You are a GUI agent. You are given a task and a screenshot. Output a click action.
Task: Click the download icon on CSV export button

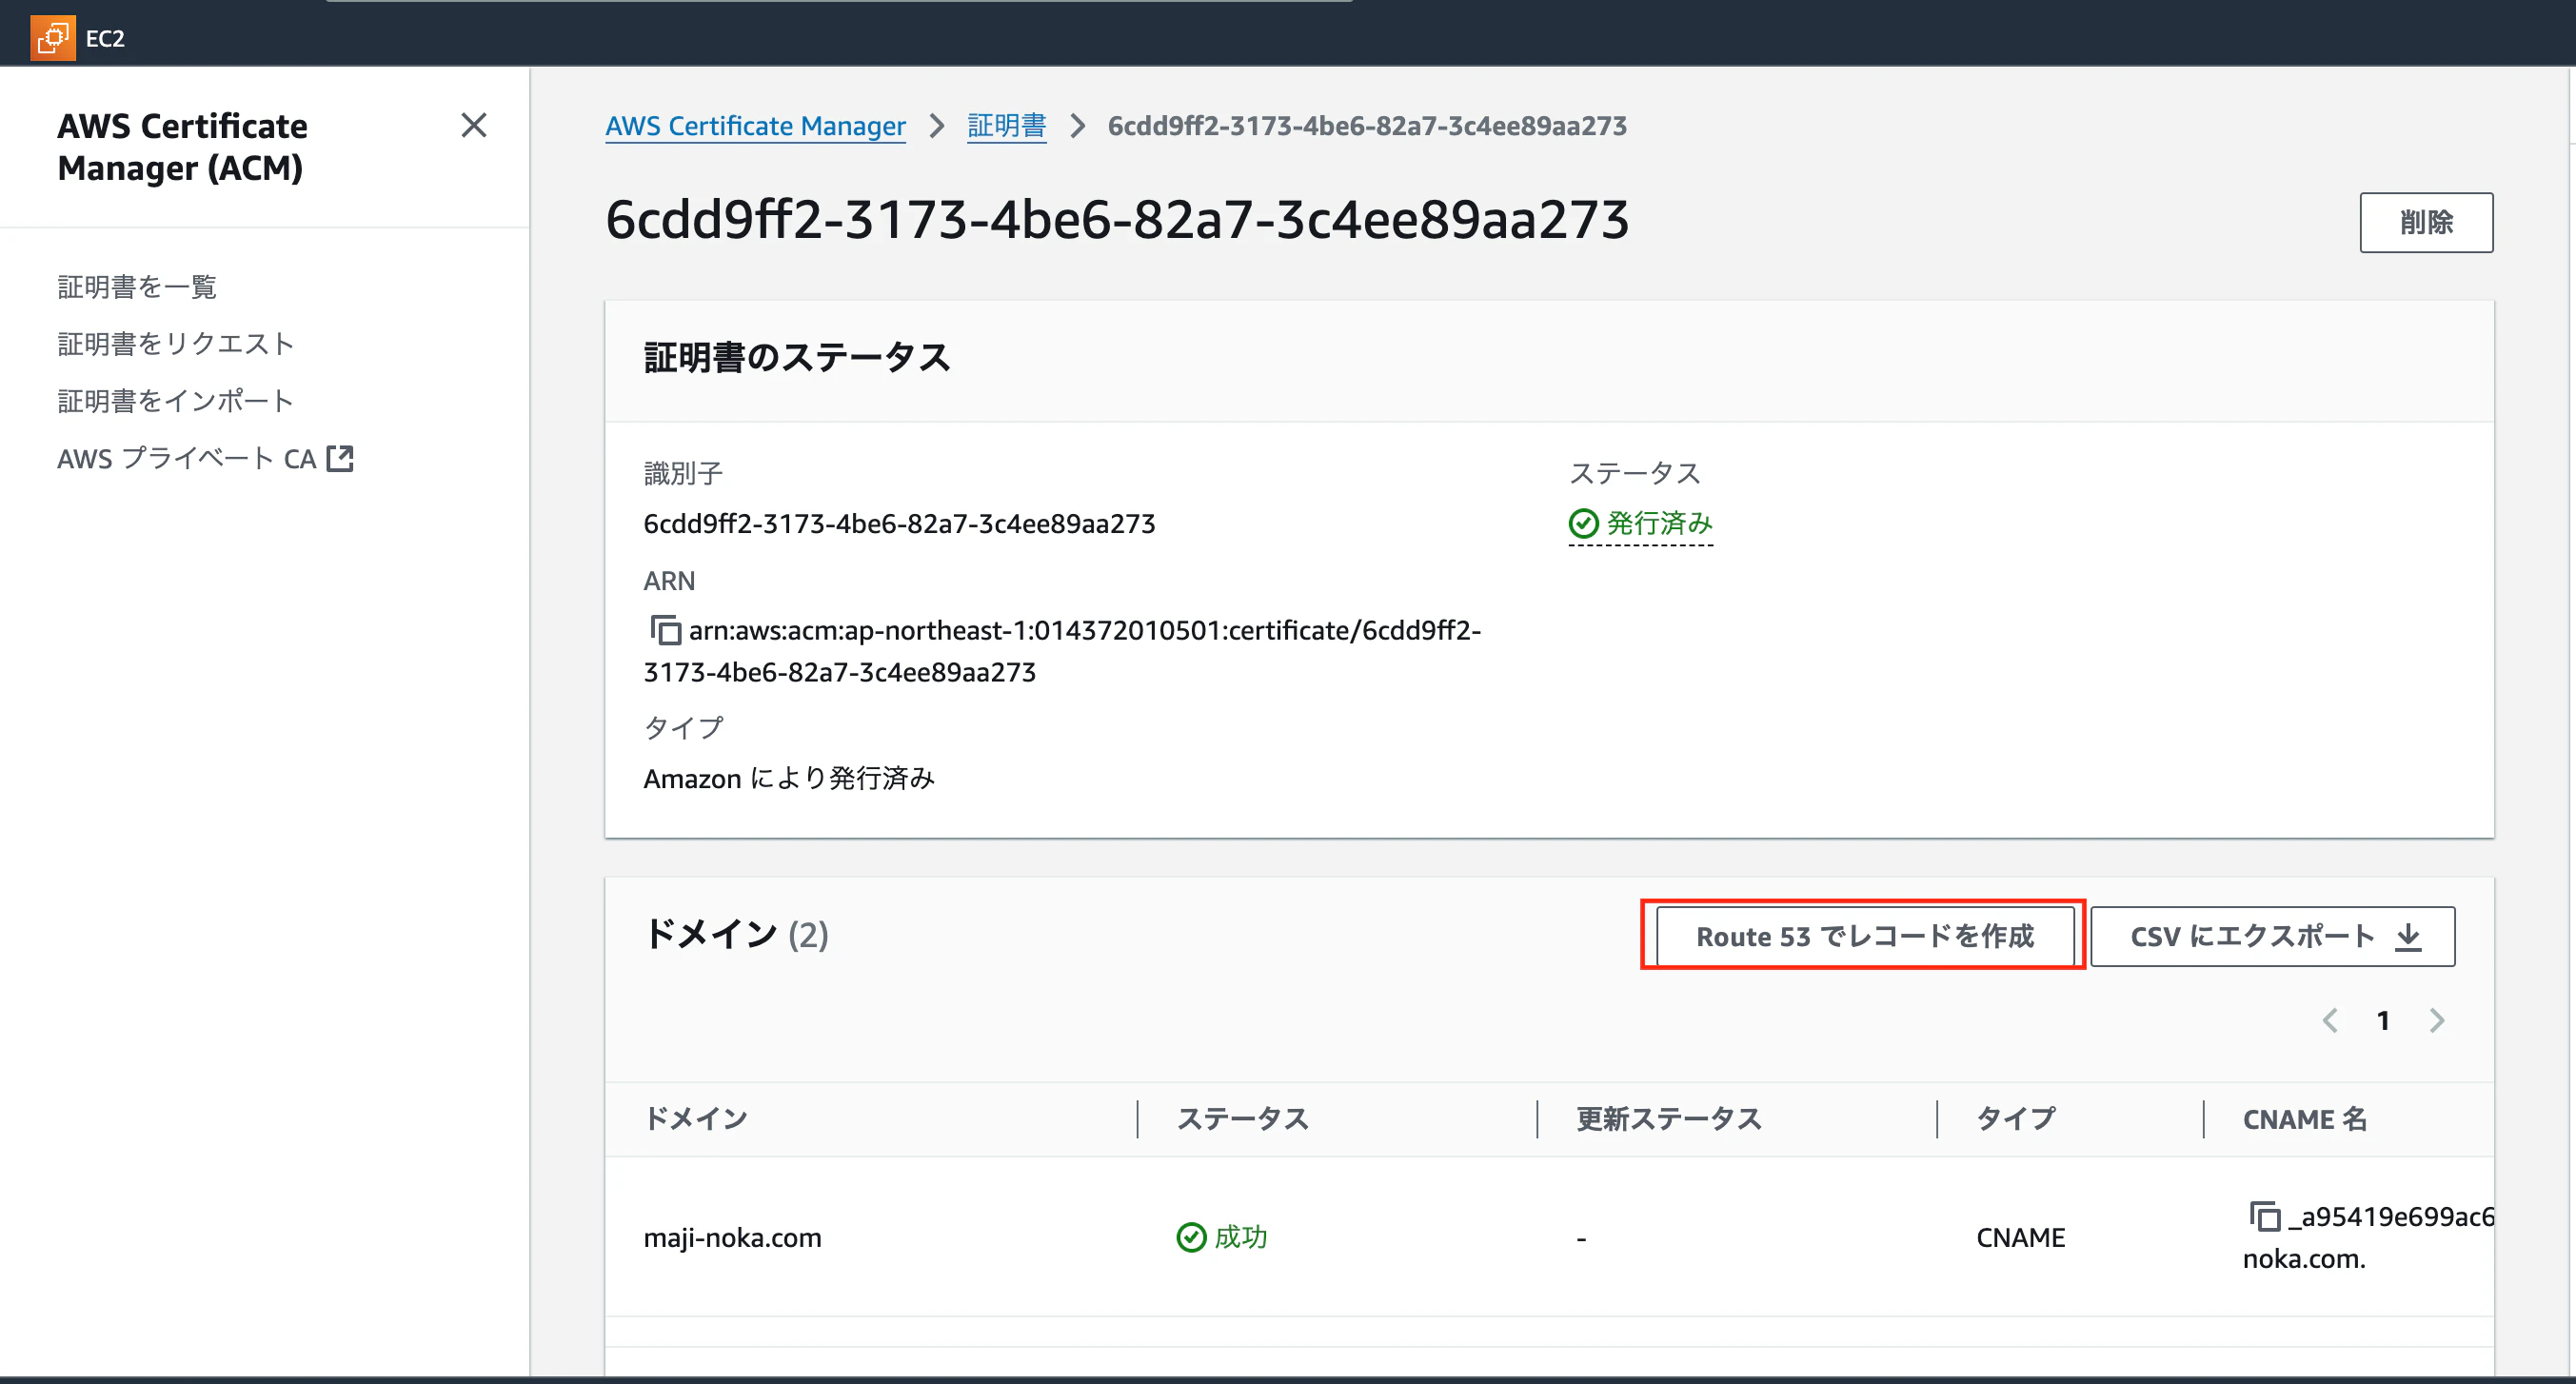[2409, 936]
